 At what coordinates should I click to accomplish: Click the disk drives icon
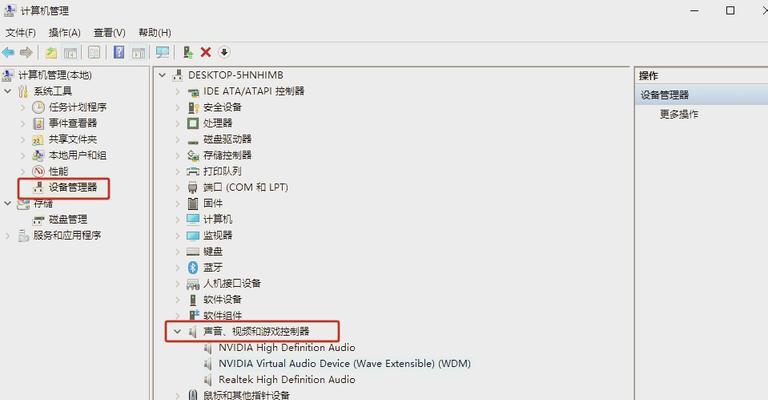[x=193, y=141]
